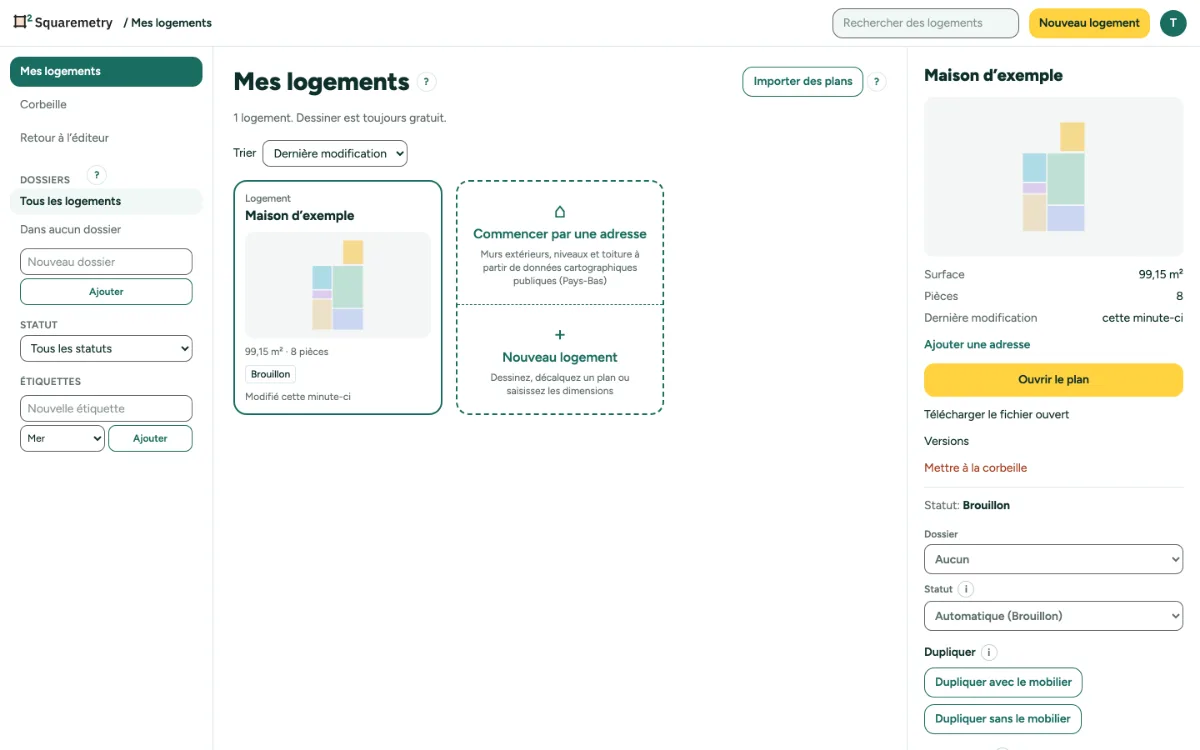Viewport: 1200px width, 750px height.
Task: Open the Trier sort dropdown
Action: (x=335, y=153)
